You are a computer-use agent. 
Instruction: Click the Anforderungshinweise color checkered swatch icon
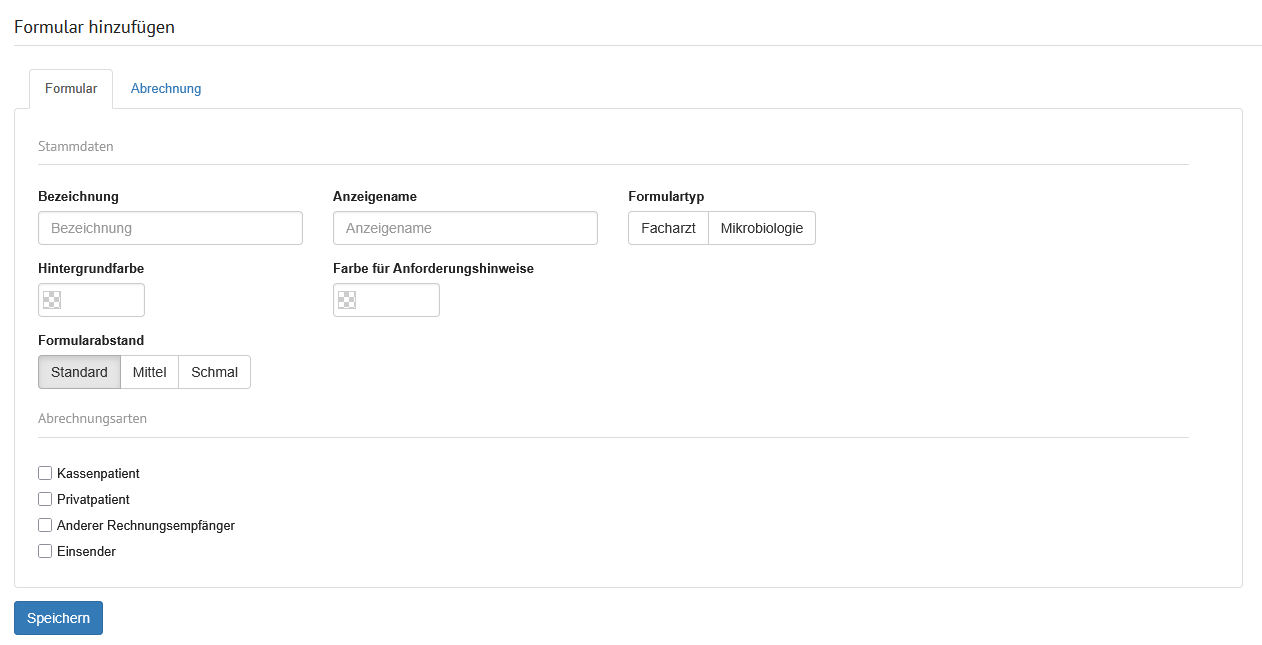coord(347,299)
